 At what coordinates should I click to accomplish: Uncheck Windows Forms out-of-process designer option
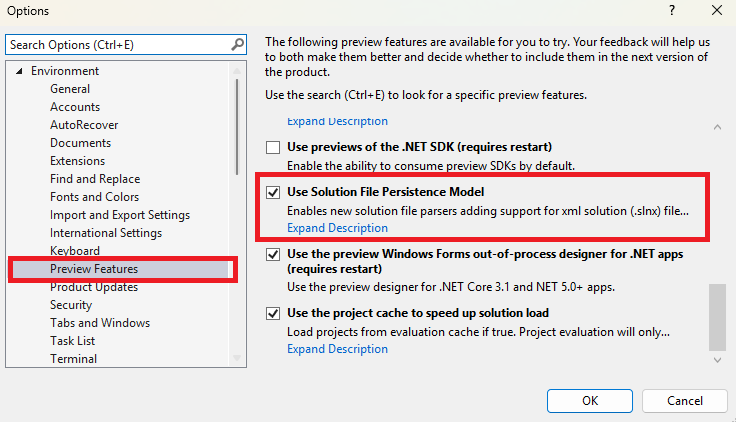(273, 254)
